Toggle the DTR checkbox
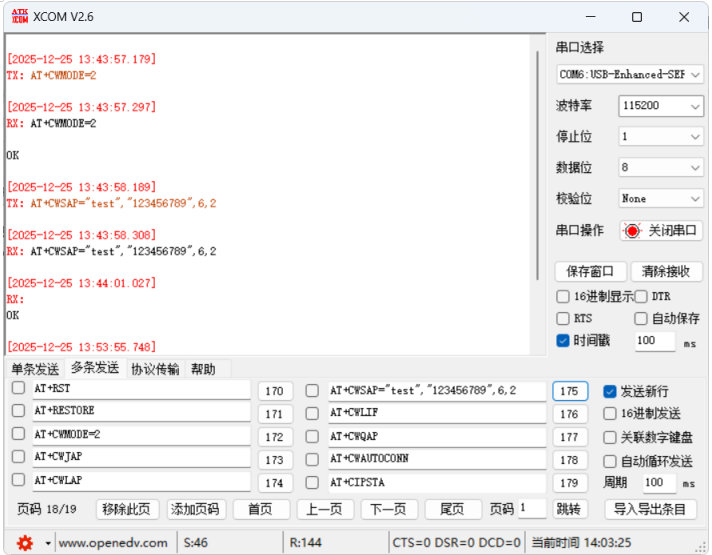712x555 pixels. (641, 297)
